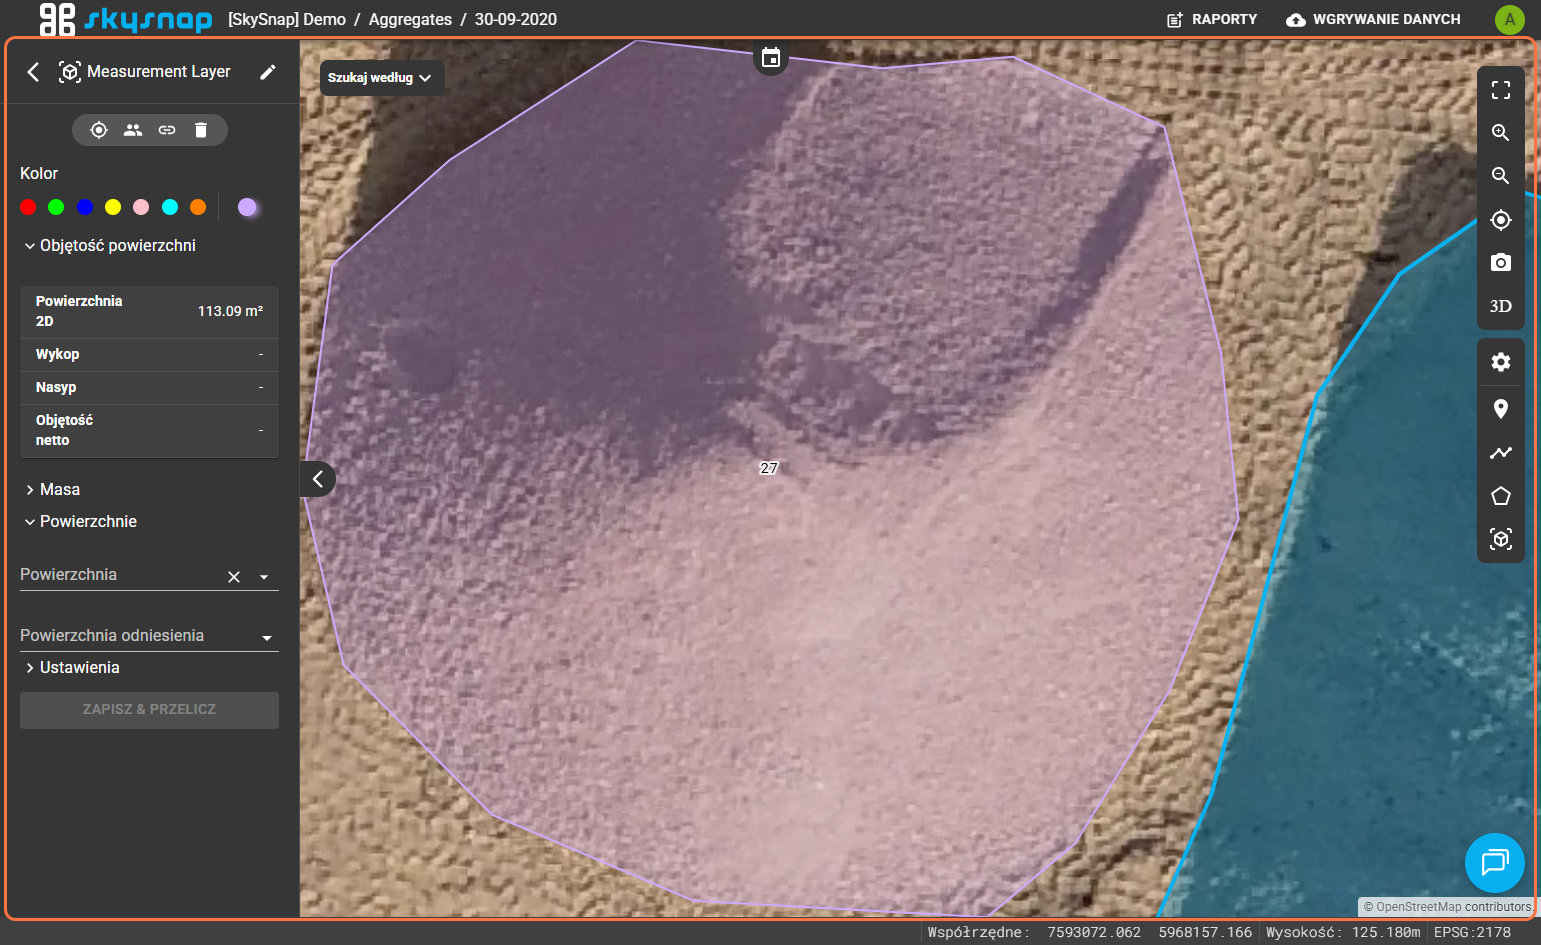Take a screenshot of the map
This screenshot has width=1541, height=945.
(1501, 263)
